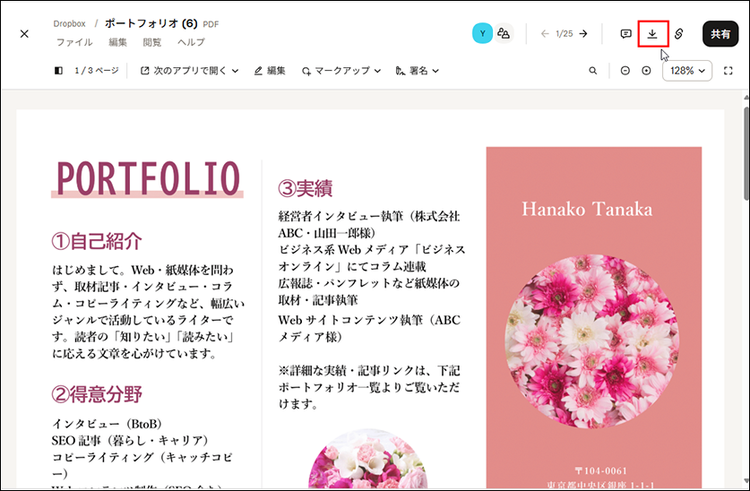Click the 1/25 file counter text
This screenshot has width=750, height=491.
(x=564, y=34)
